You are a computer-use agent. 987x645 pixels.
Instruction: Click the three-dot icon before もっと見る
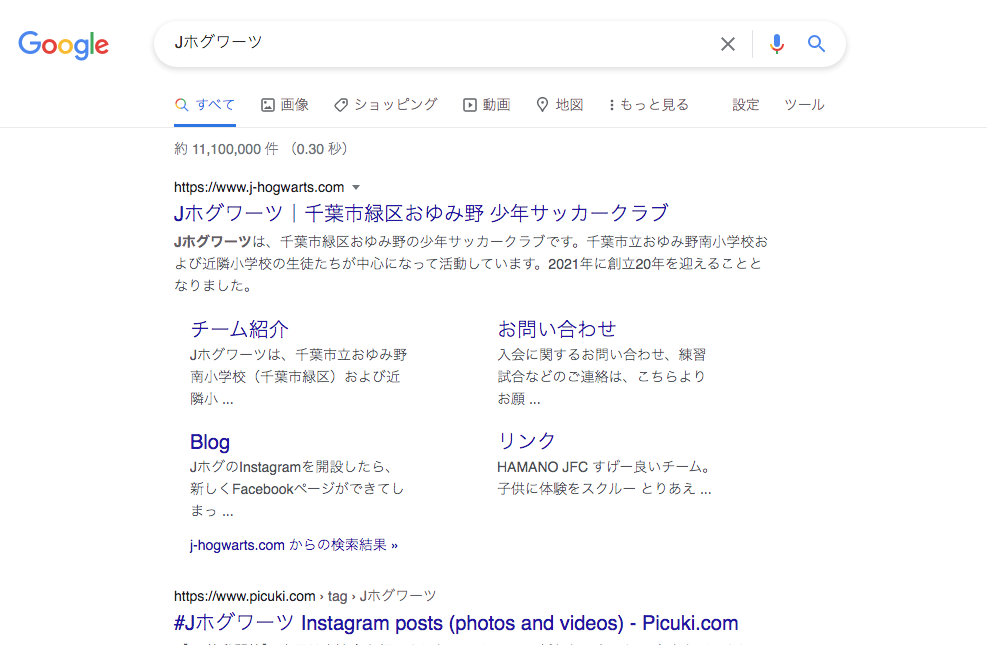[x=611, y=105]
